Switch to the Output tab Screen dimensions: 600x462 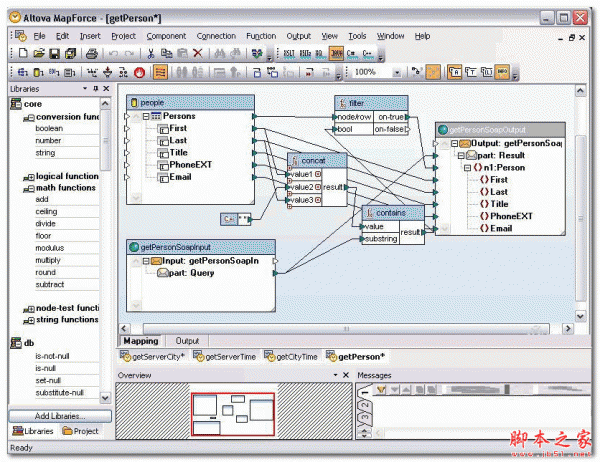[187, 341]
